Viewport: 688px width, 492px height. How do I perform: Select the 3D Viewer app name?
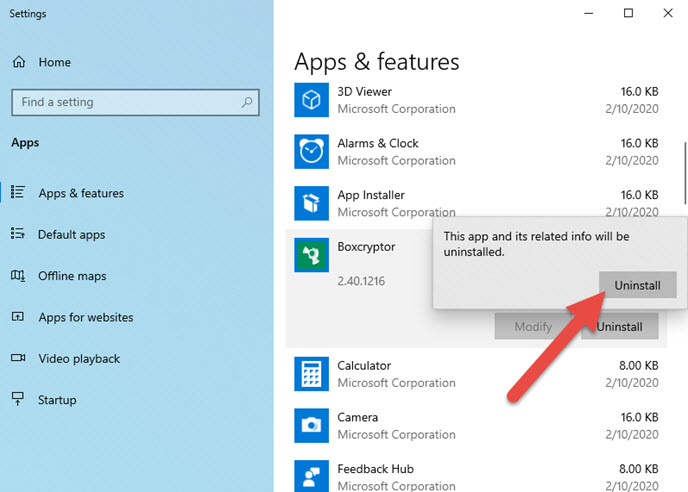coord(364,92)
